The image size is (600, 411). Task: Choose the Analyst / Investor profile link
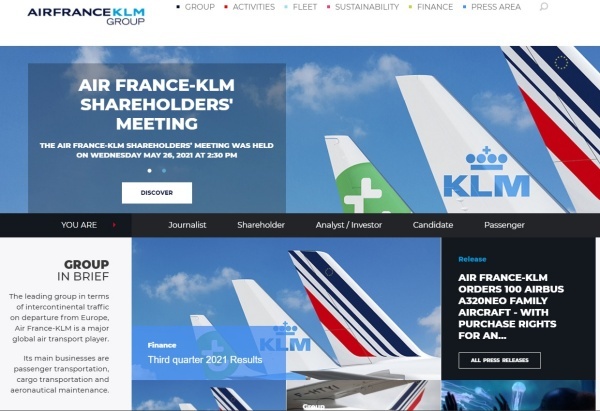tap(349, 225)
